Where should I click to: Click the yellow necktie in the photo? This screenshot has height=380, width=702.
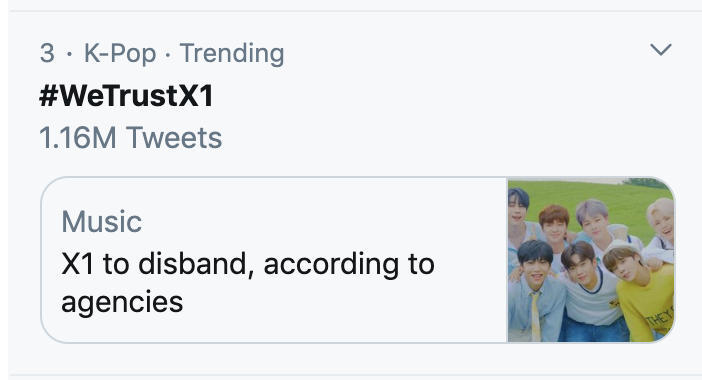(535, 316)
